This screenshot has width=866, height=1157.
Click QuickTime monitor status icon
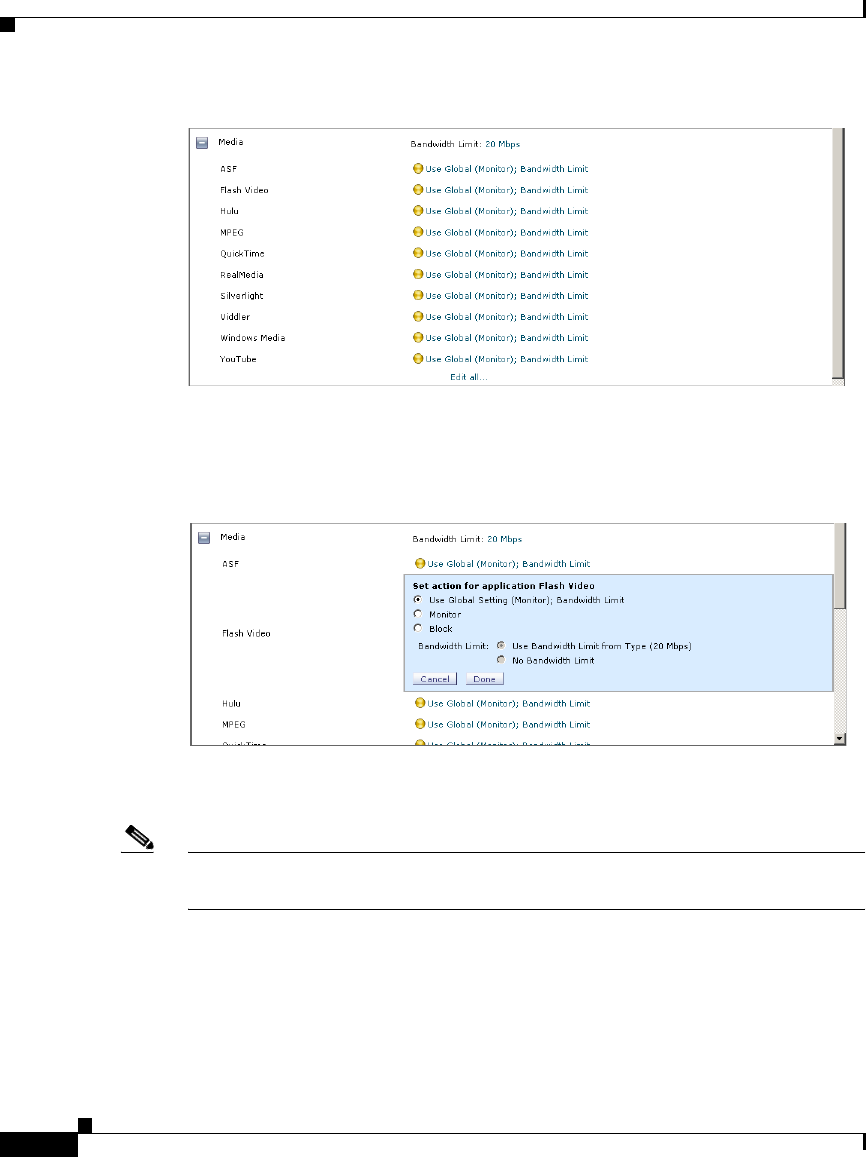(x=418, y=253)
